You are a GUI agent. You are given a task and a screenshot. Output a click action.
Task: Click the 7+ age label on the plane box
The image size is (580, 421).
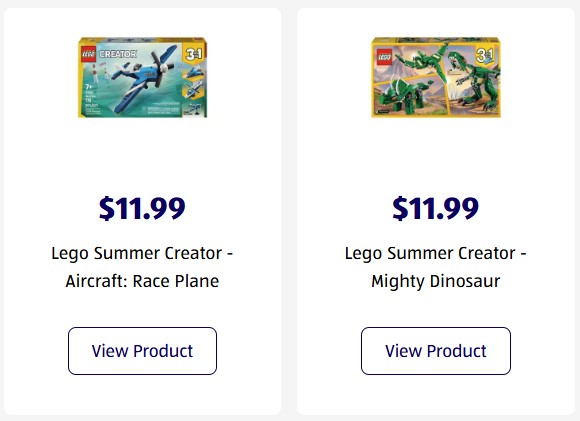pos(88,87)
